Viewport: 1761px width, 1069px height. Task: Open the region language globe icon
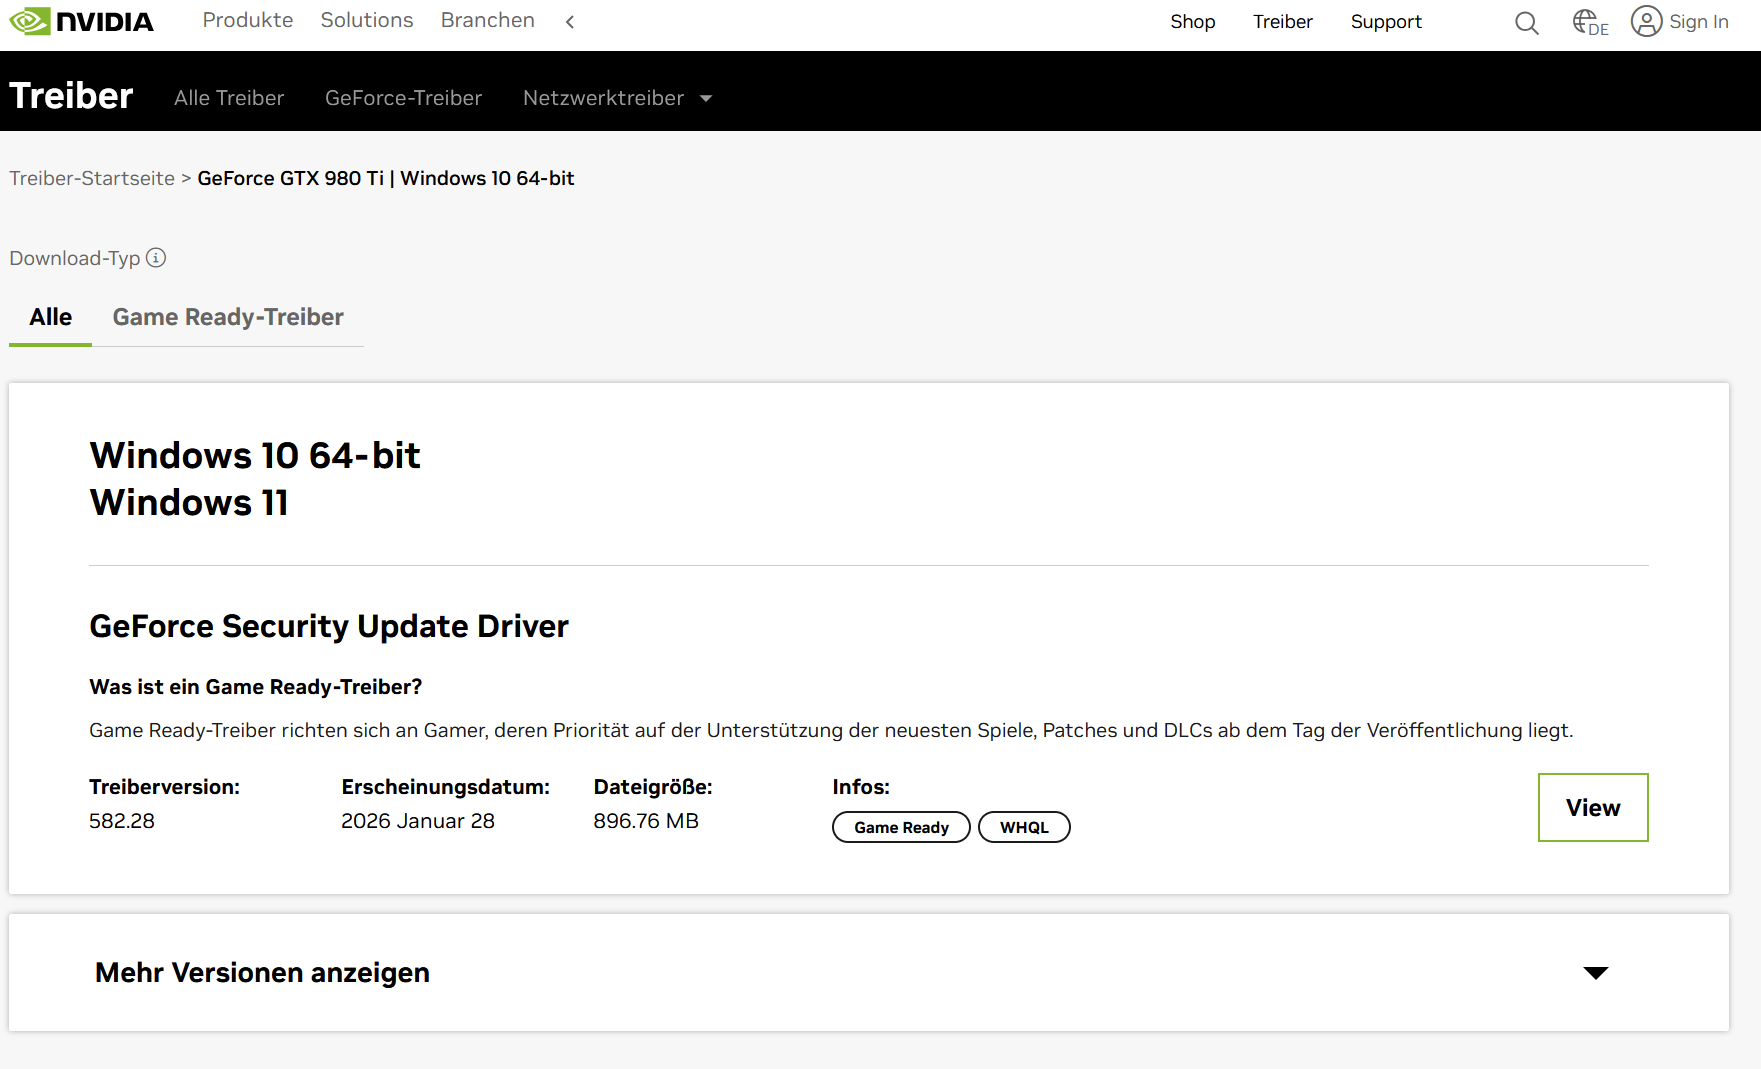1590,22
